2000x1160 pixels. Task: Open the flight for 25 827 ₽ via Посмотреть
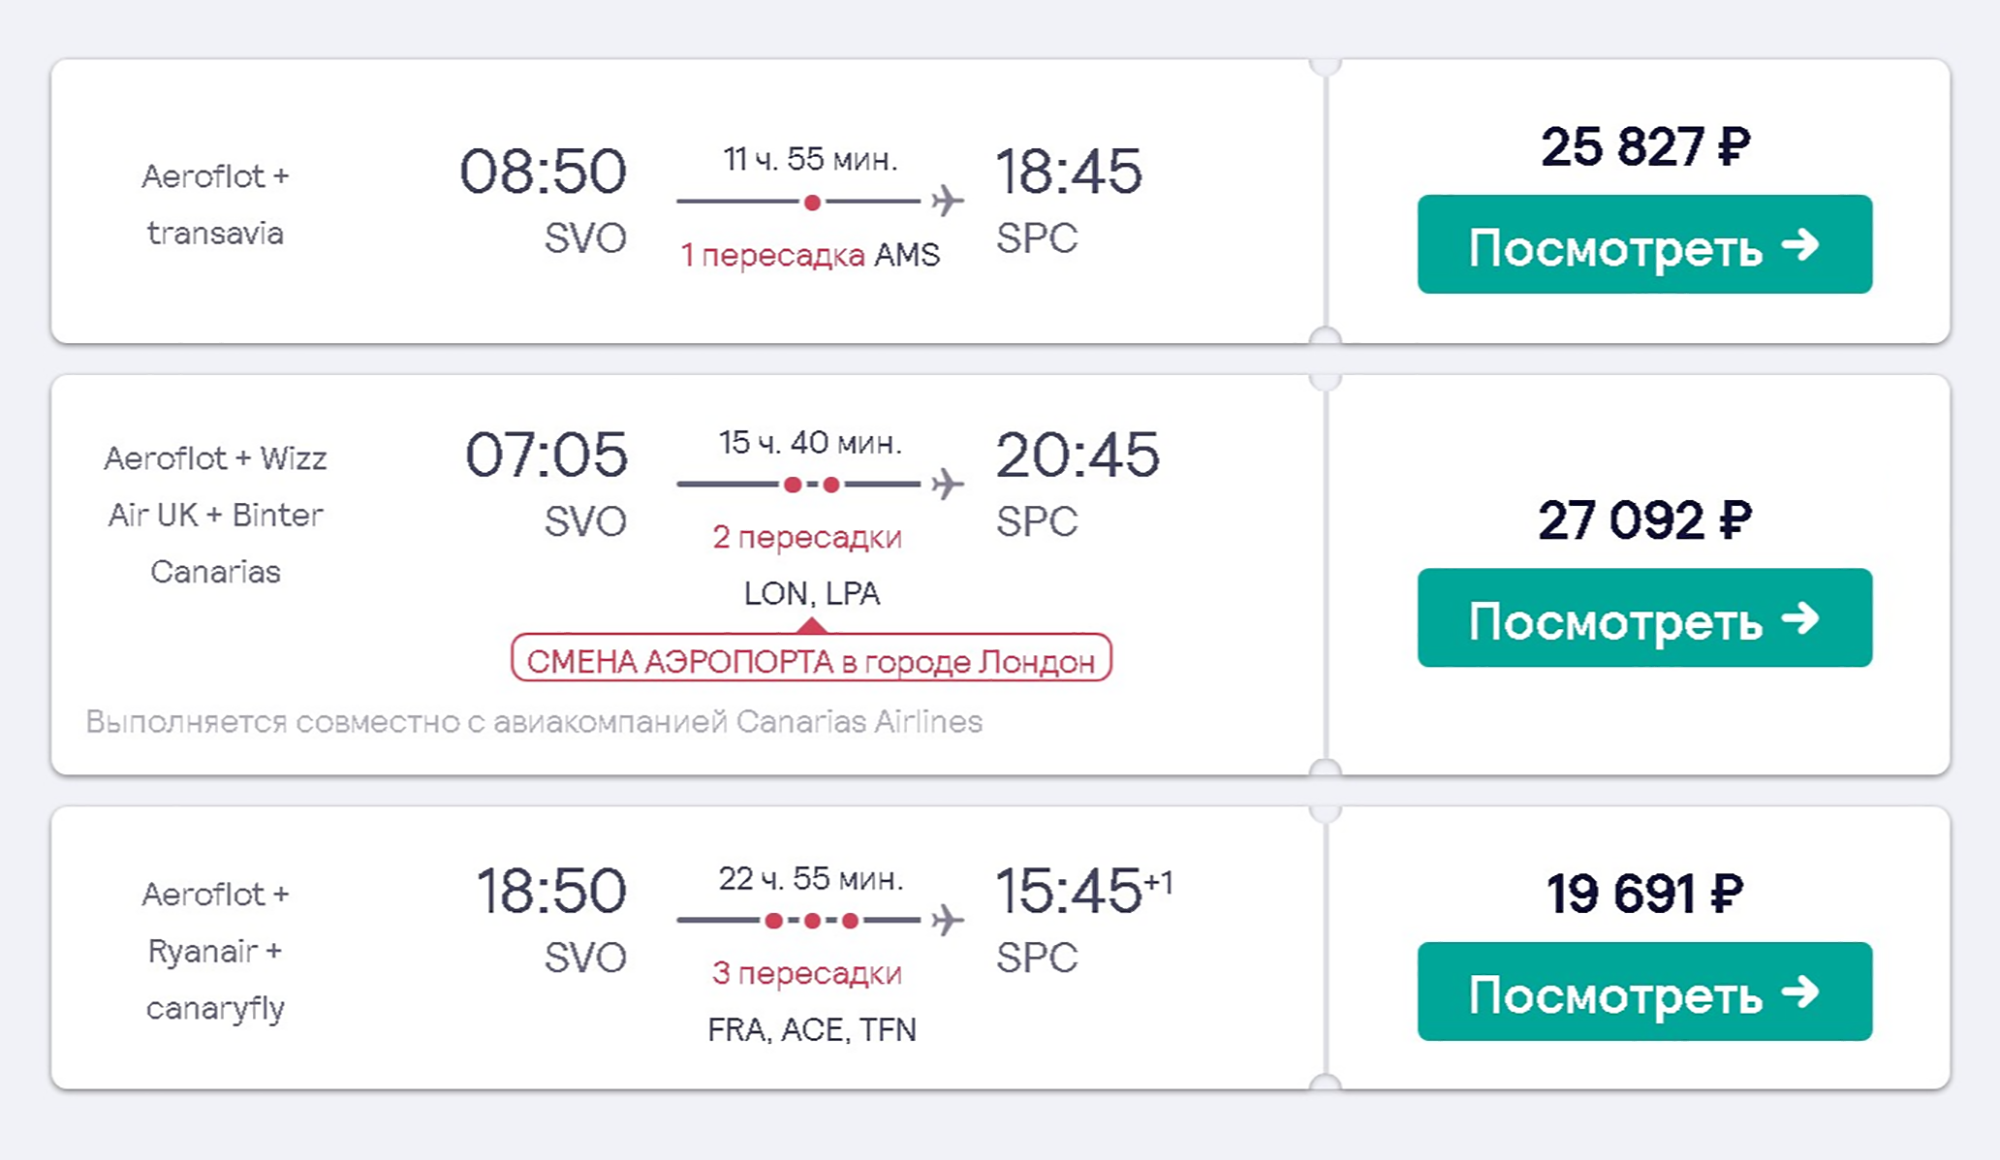1645,245
